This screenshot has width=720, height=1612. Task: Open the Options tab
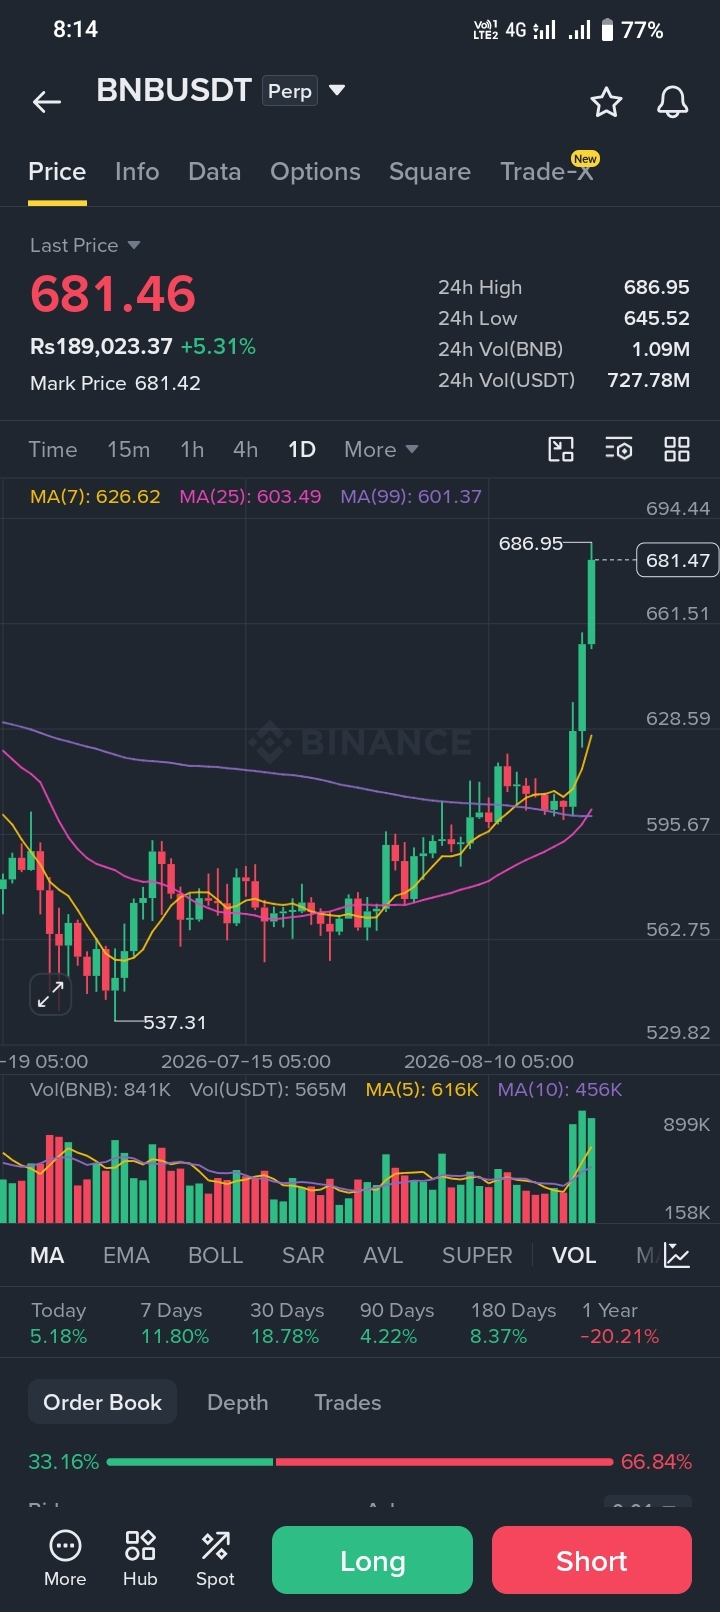315,172
